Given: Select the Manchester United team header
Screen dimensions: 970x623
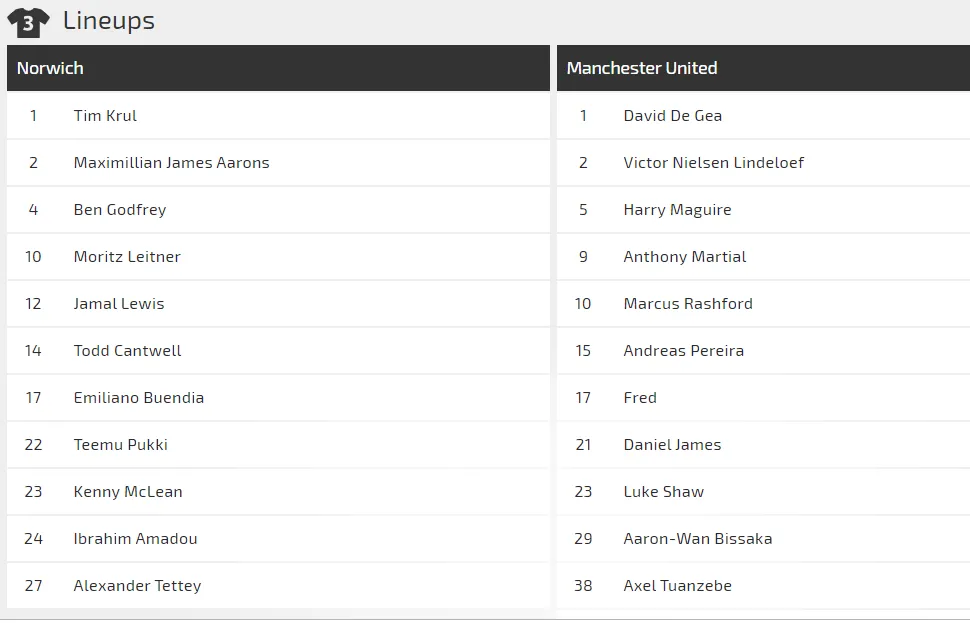Looking at the screenshot, I should (641, 68).
